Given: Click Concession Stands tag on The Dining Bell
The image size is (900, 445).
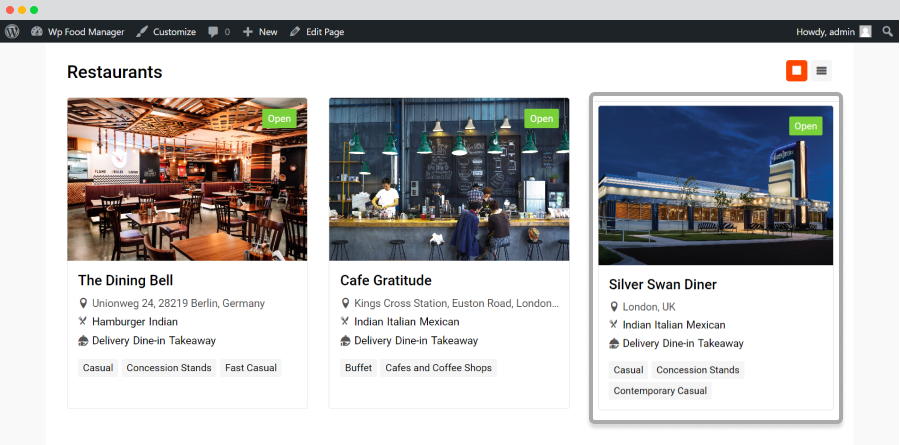Looking at the screenshot, I should click(169, 368).
